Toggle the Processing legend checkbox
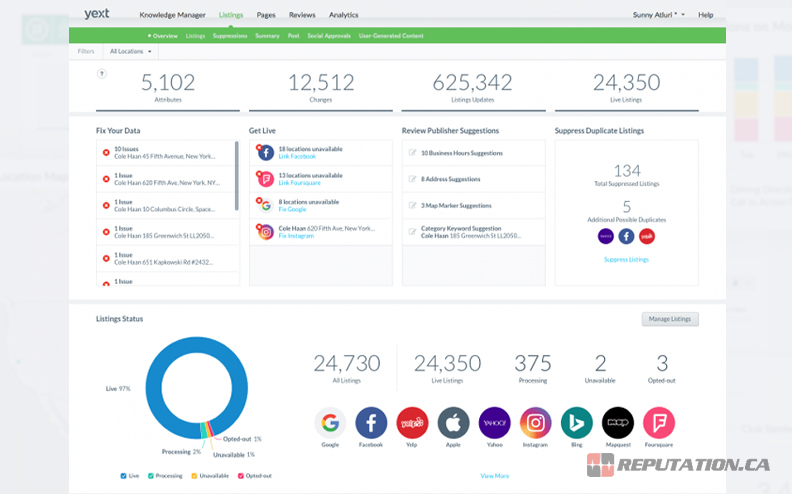The width and height of the screenshot is (792, 494). [151, 475]
